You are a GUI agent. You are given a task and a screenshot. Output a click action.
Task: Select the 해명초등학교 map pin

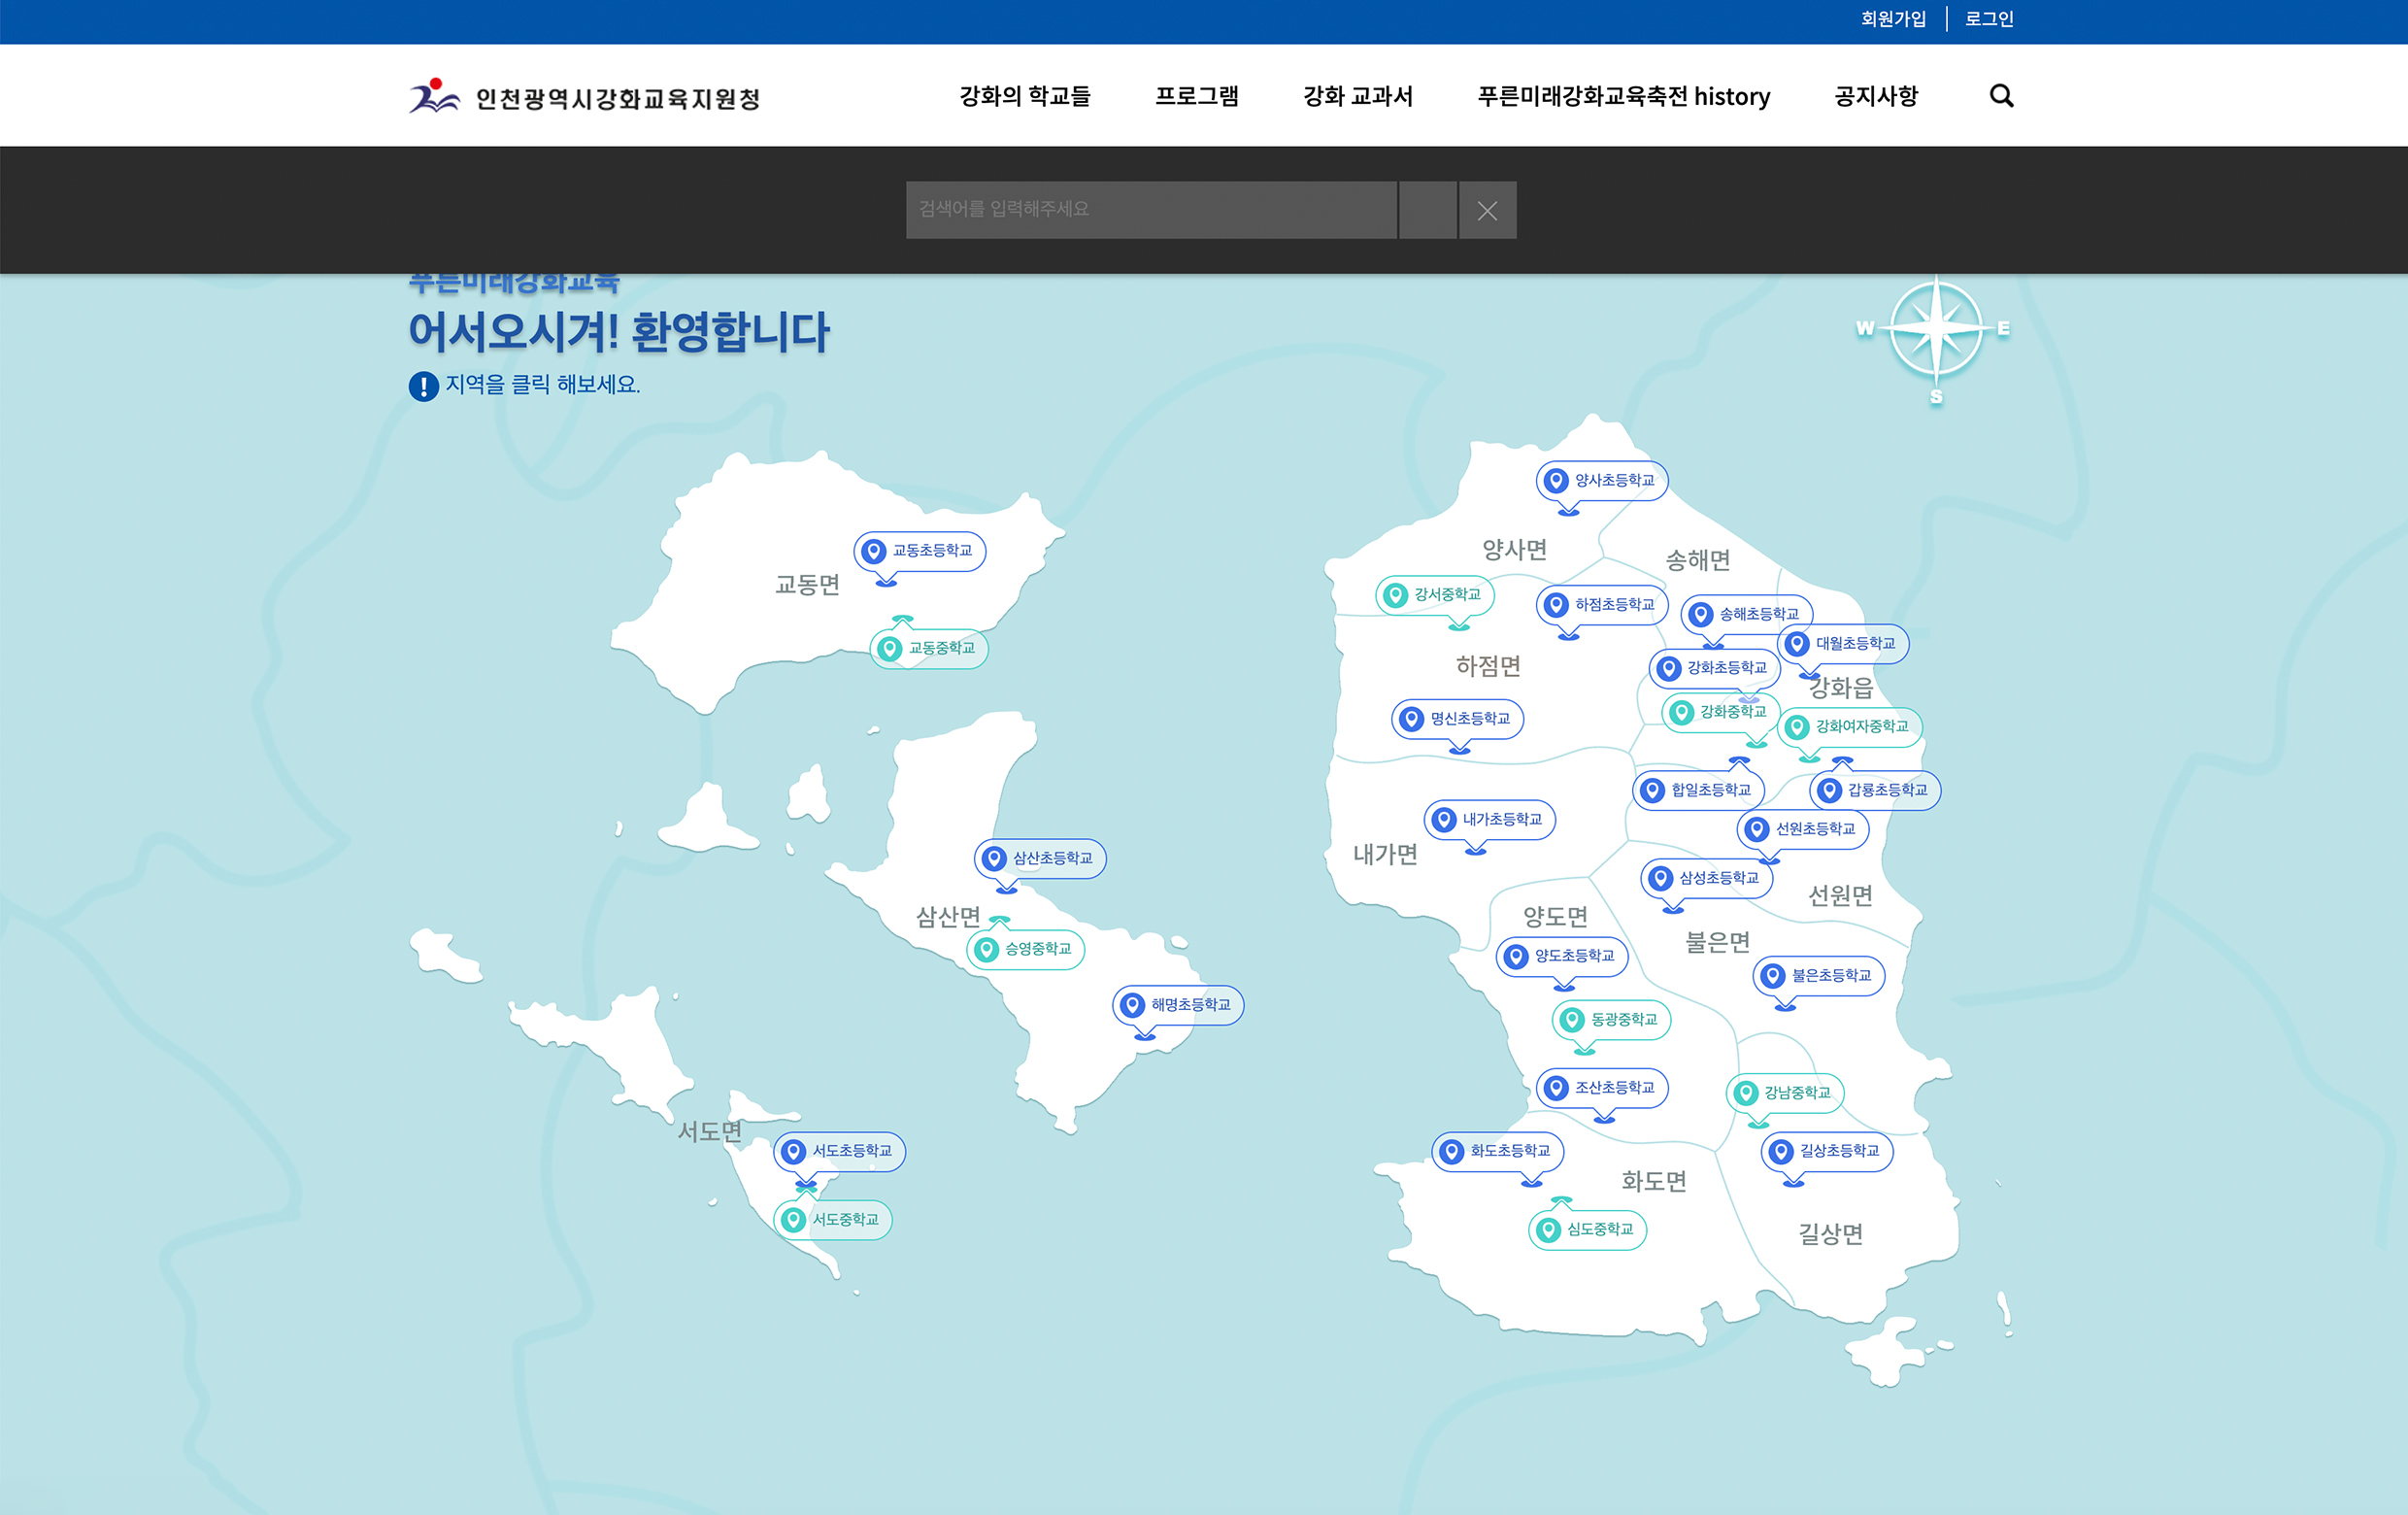(1178, 1004)
